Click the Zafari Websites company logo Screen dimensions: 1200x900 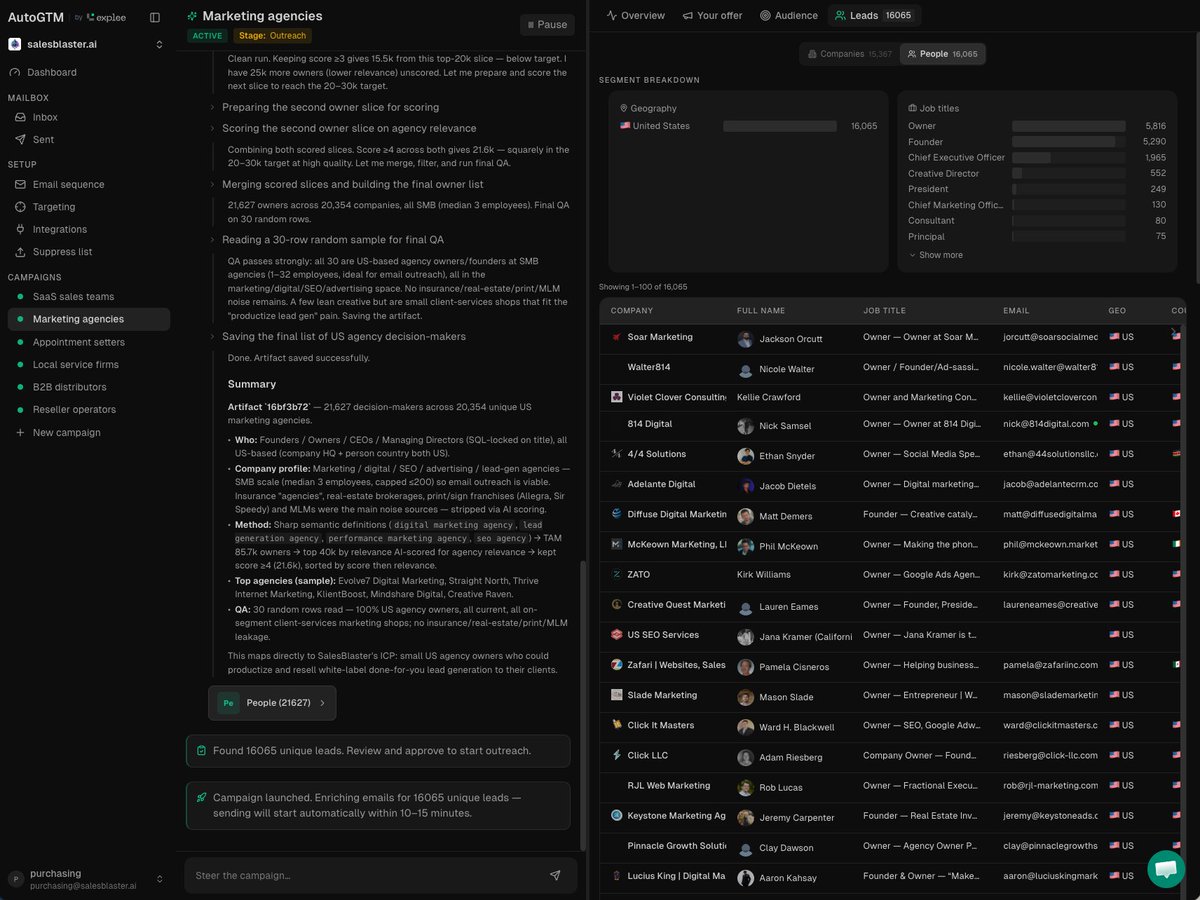(617, 665)
